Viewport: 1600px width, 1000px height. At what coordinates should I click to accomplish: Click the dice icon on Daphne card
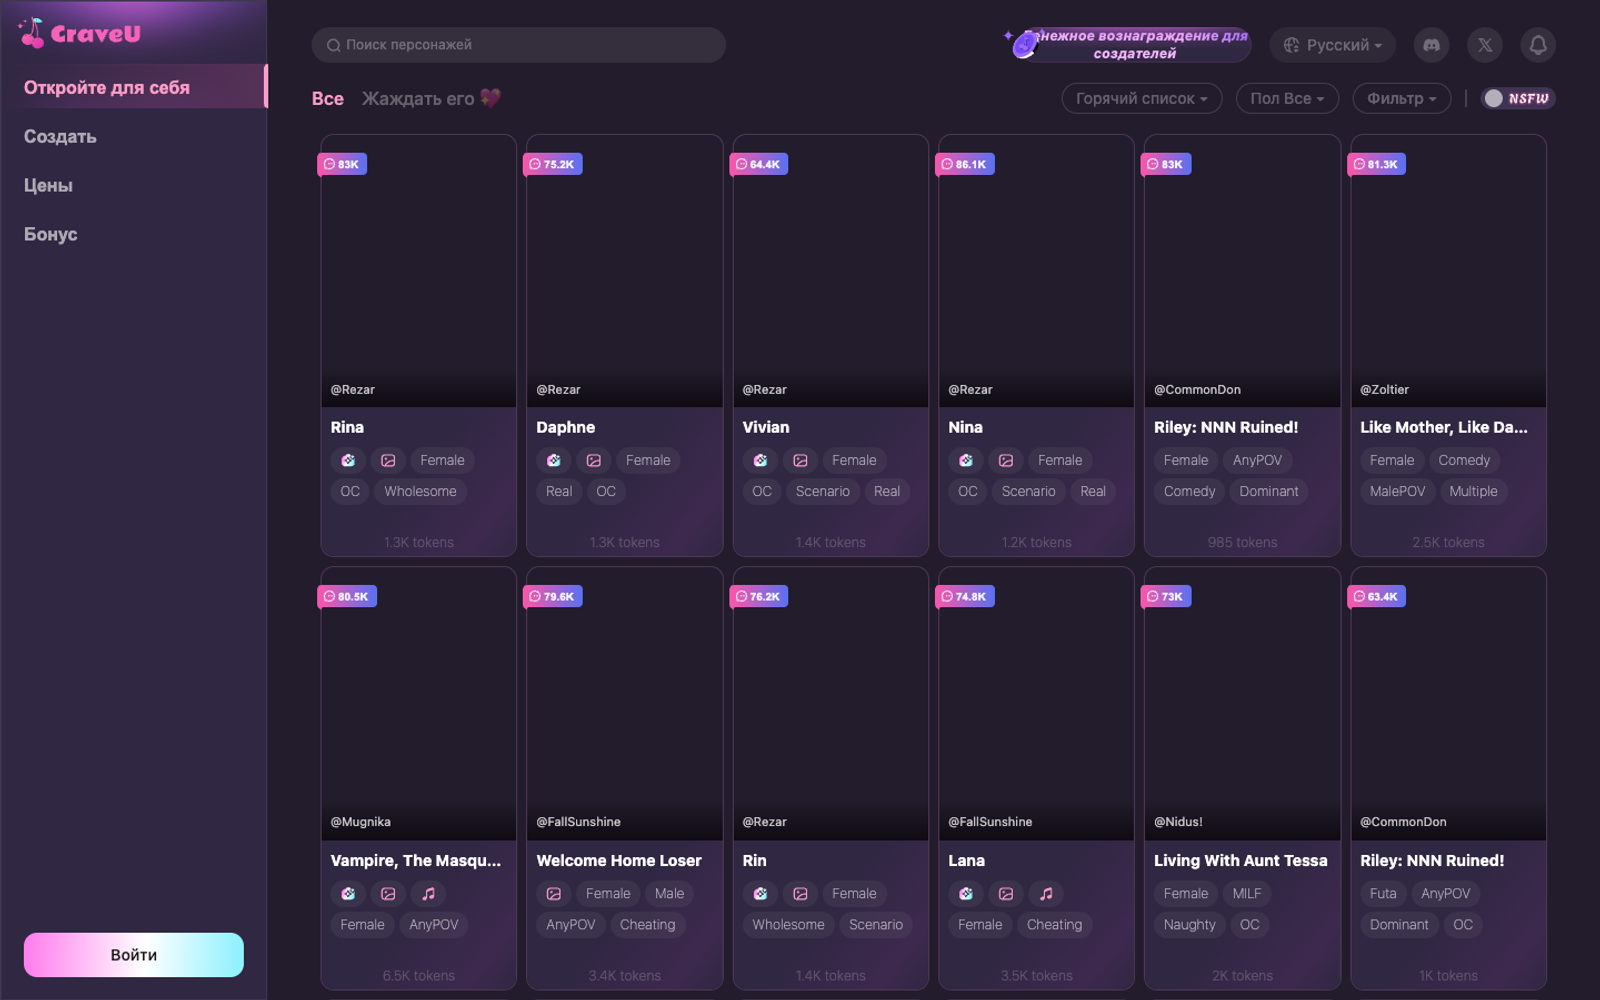554,460
